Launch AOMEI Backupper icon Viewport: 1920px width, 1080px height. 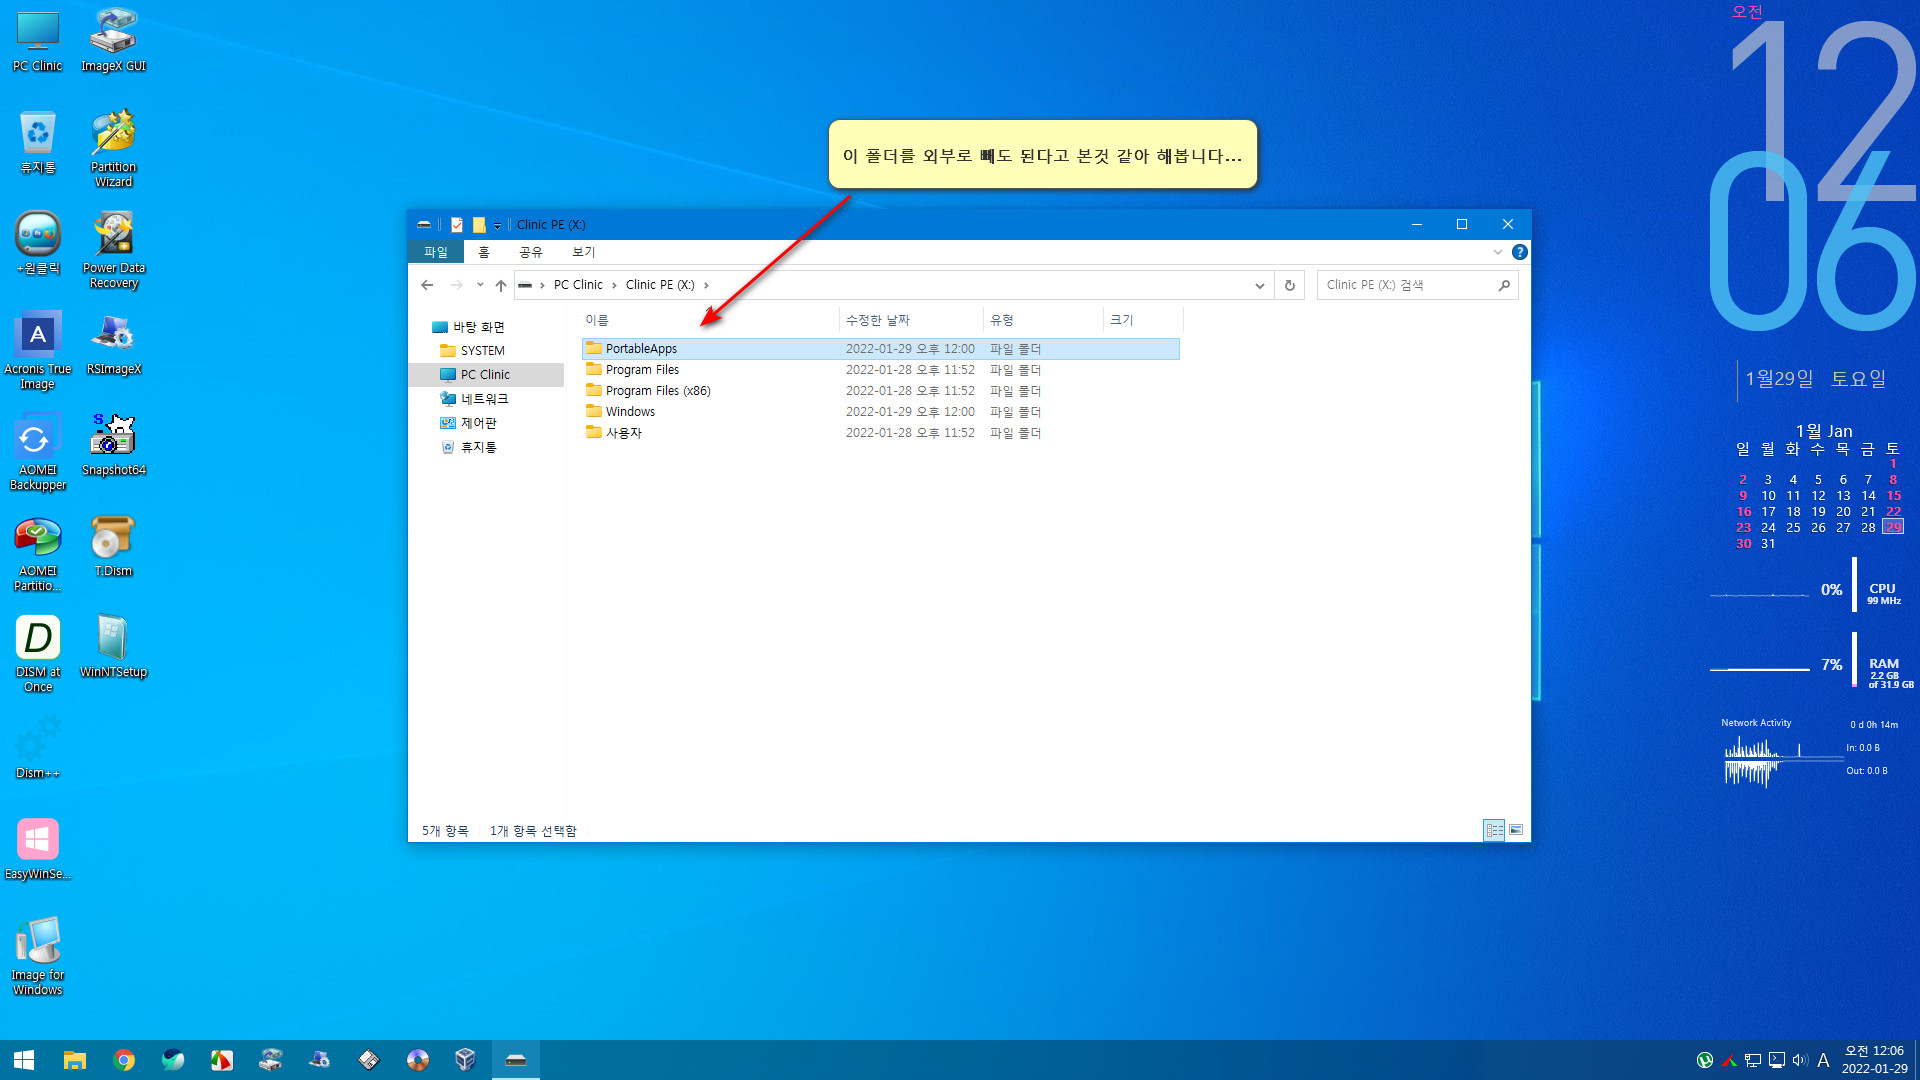(x=37, y=452)
